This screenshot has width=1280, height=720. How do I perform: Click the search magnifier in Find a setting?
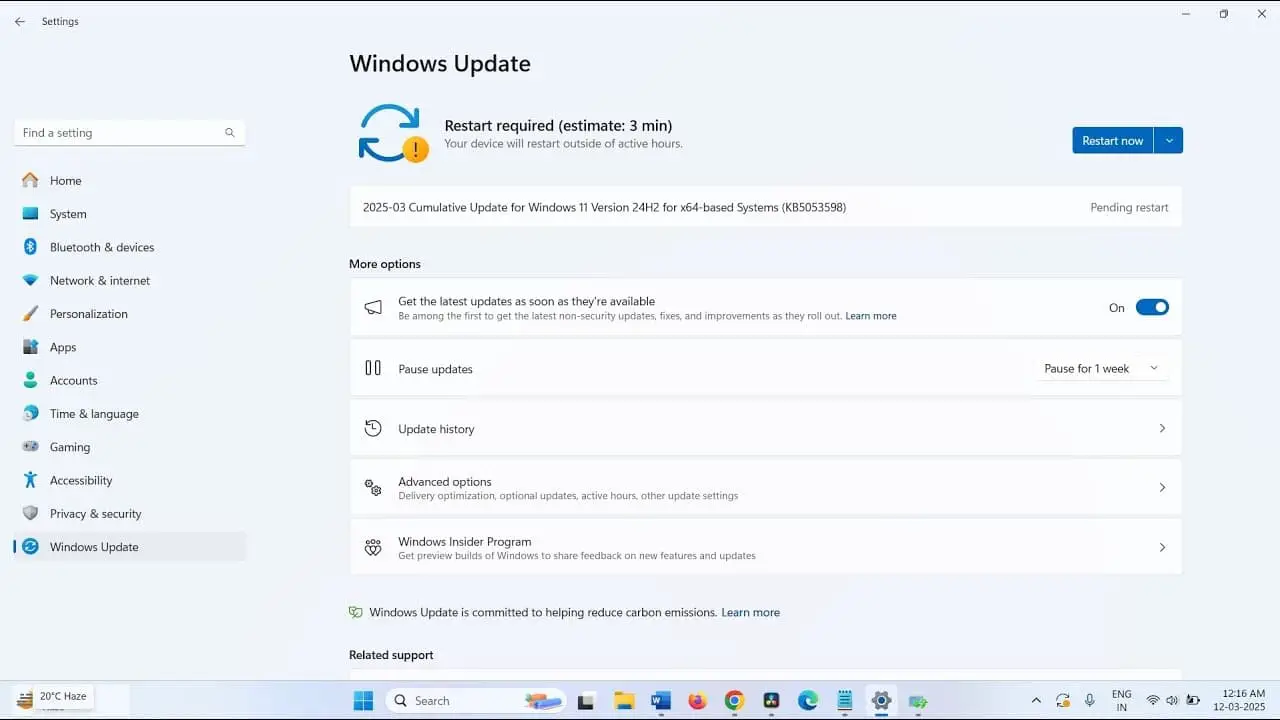[230, 132]
